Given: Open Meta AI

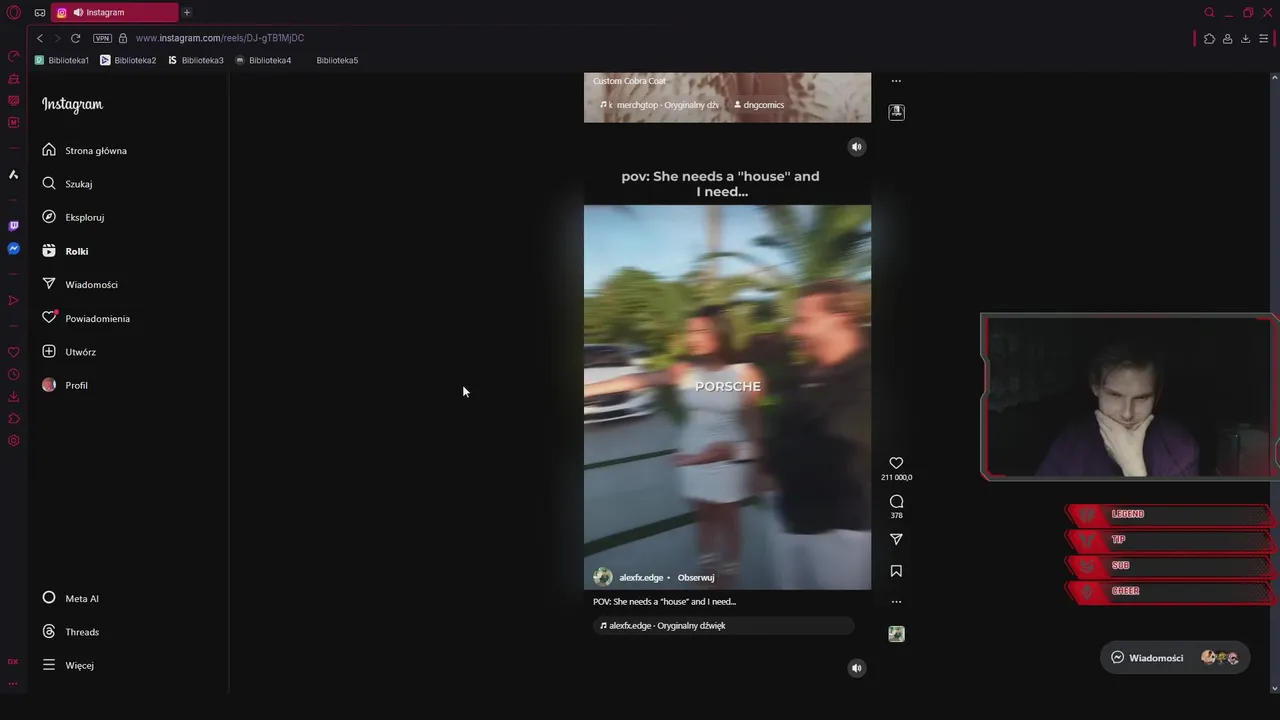Looking at the screenshot, I should click(x=71, y=598).
